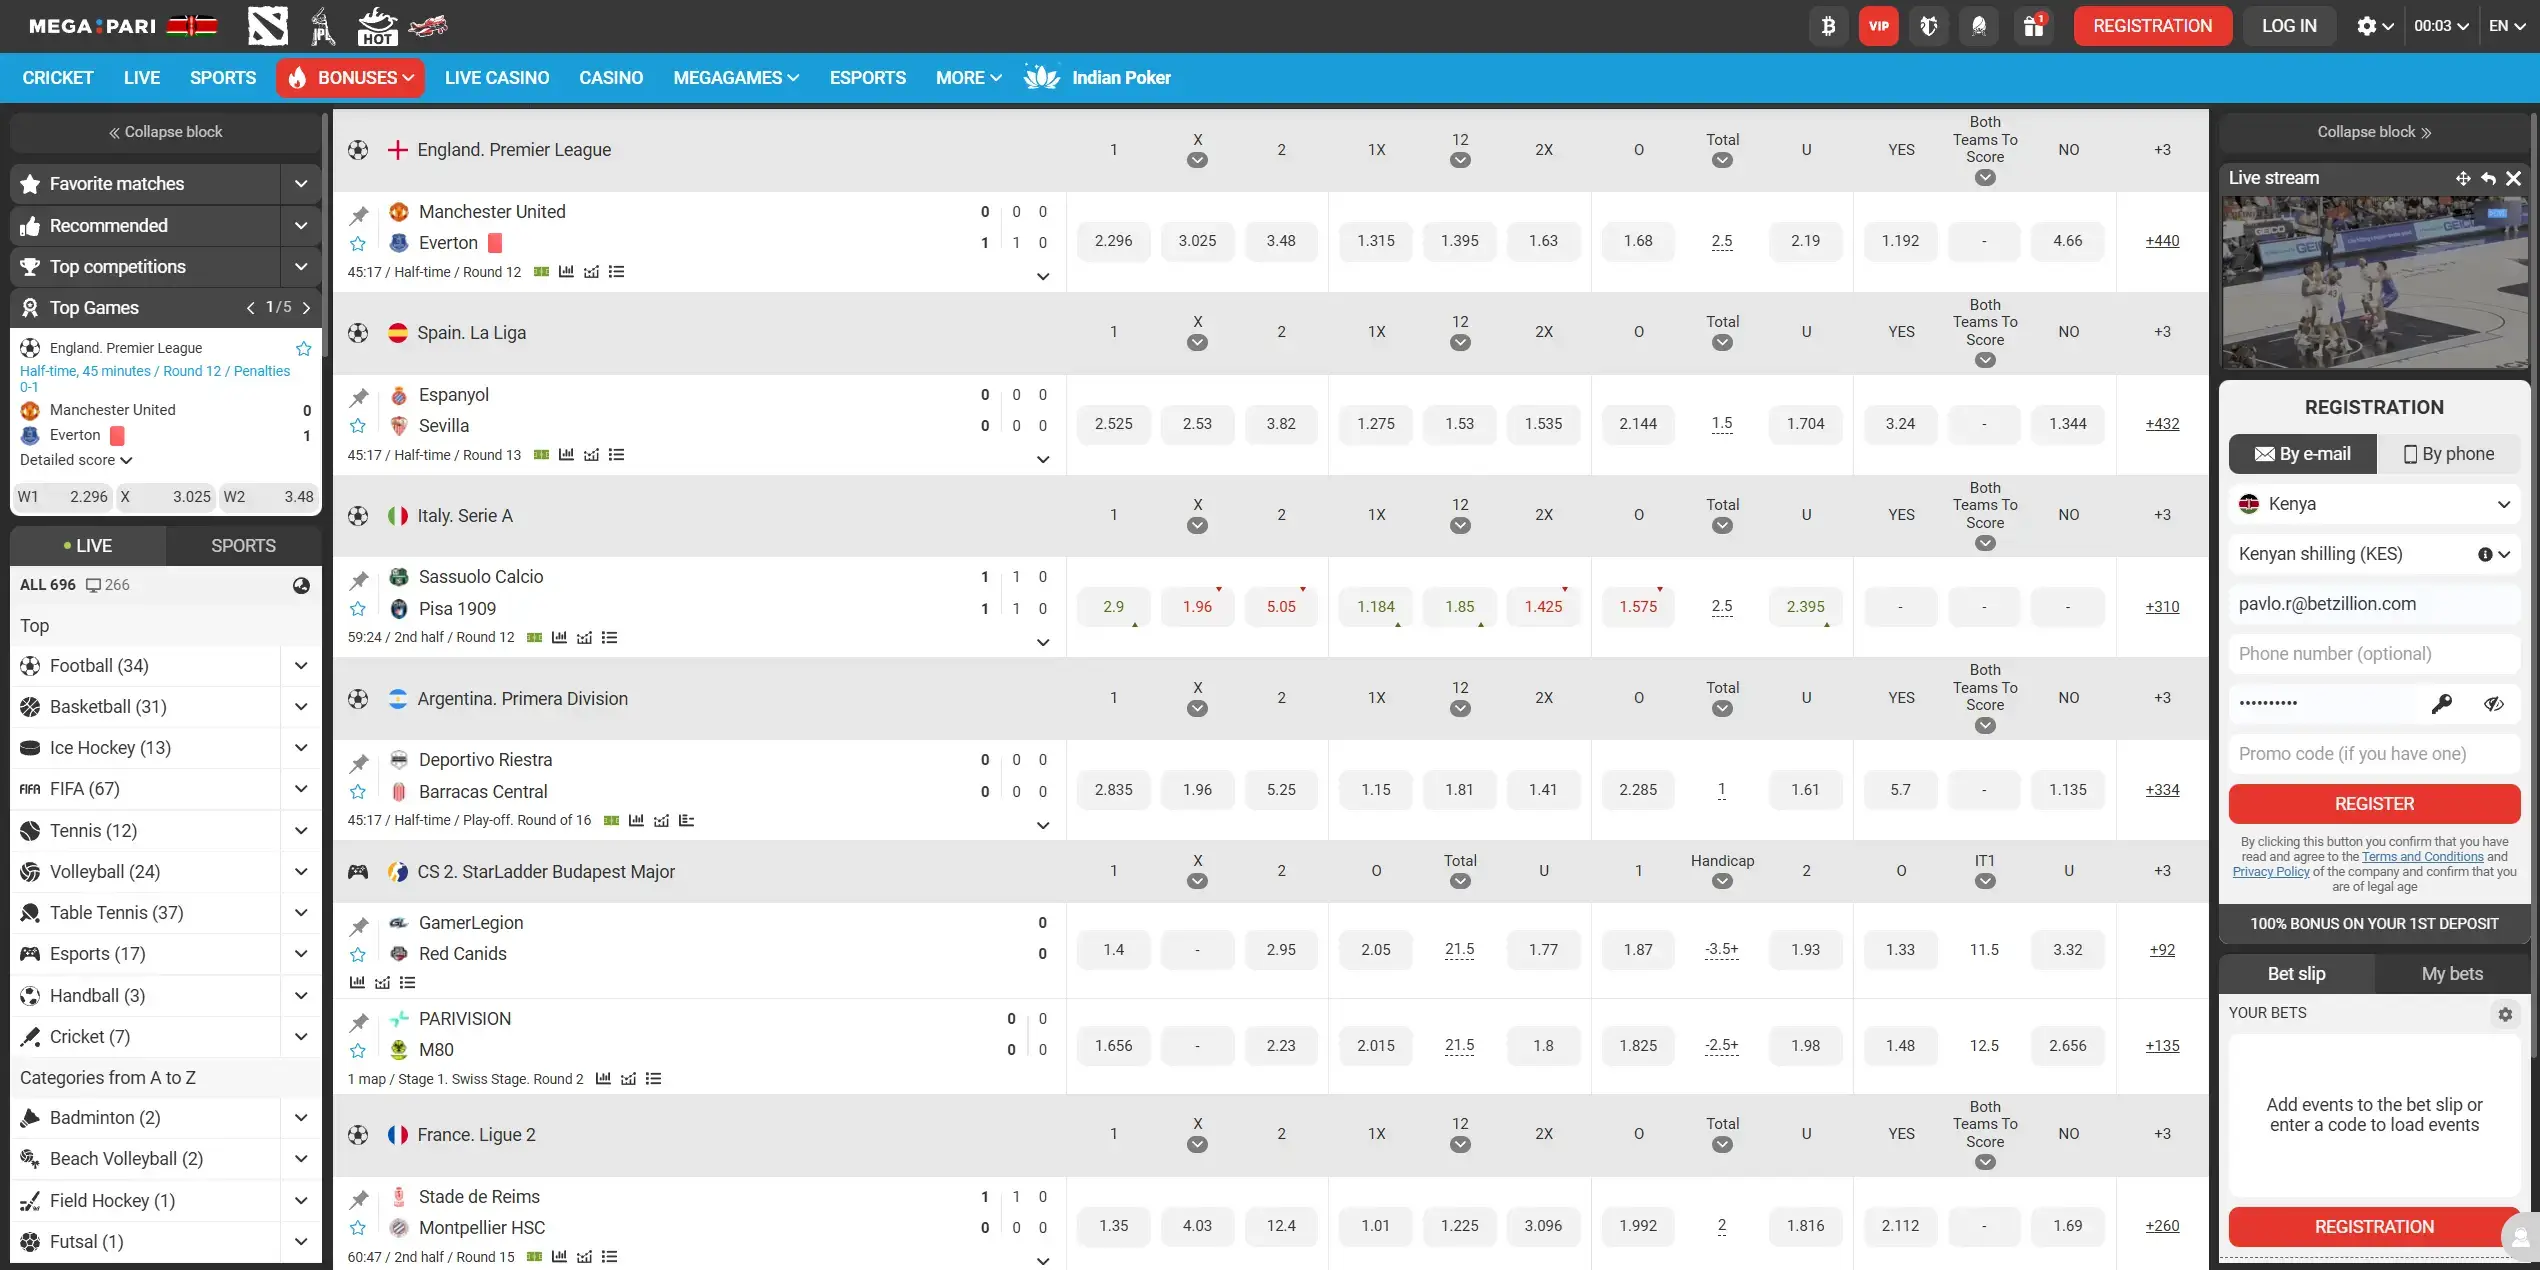2540x1270 pixels.
Task: Click the password generator key icon
Action: point(2441,704)
